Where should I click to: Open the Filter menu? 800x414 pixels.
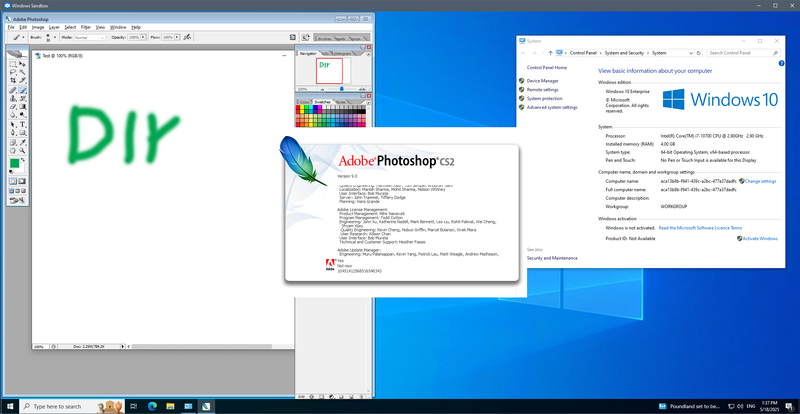[x=86, y=27]
